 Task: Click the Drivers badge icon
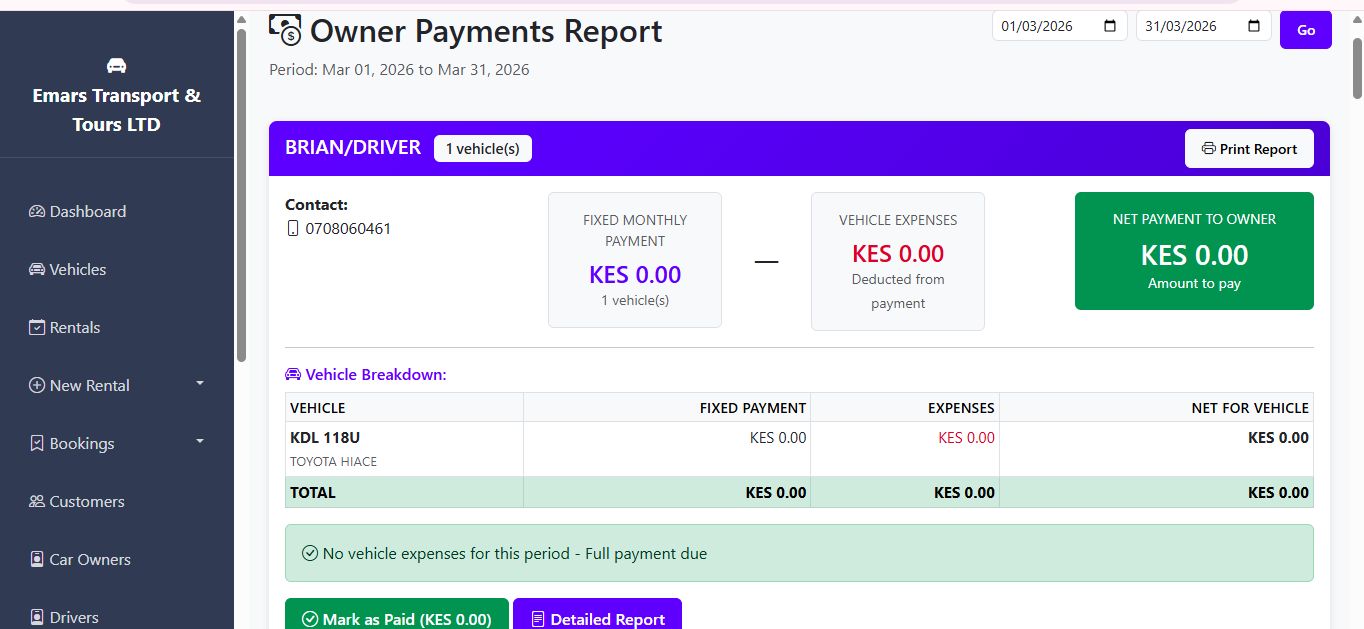(37, 617)
